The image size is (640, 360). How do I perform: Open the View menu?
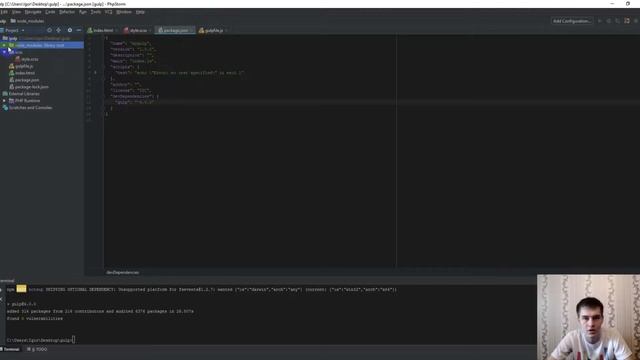(x=16, y=12)
